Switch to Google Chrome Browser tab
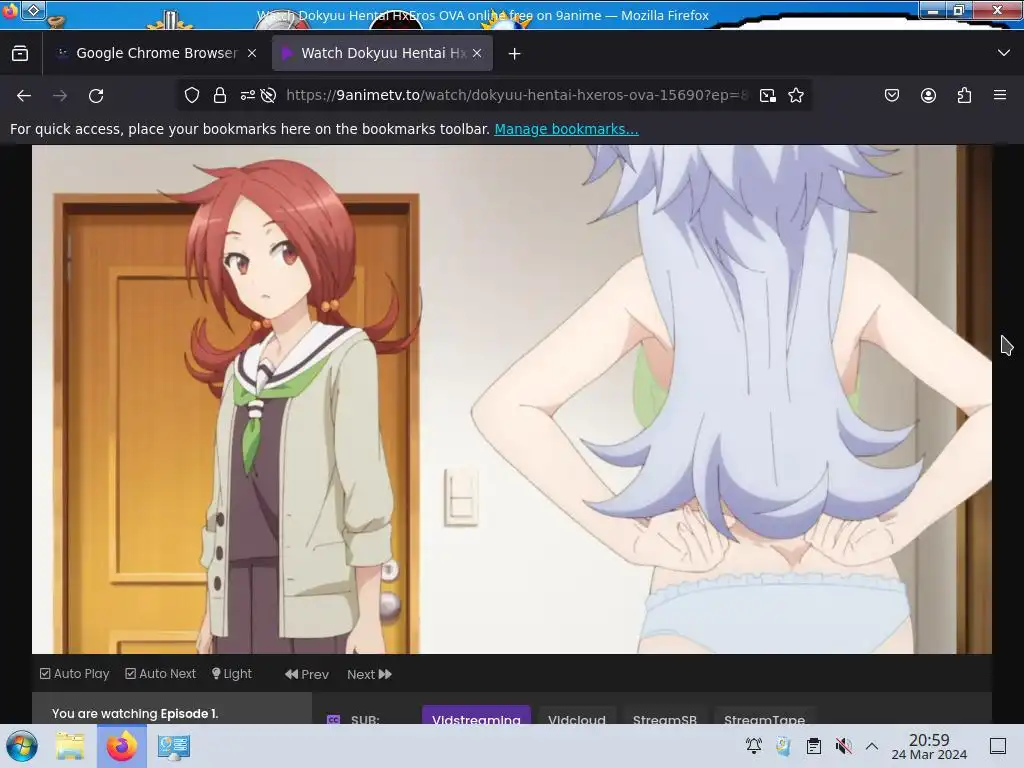Screen dimensions: 1024x768 point(156,54)
